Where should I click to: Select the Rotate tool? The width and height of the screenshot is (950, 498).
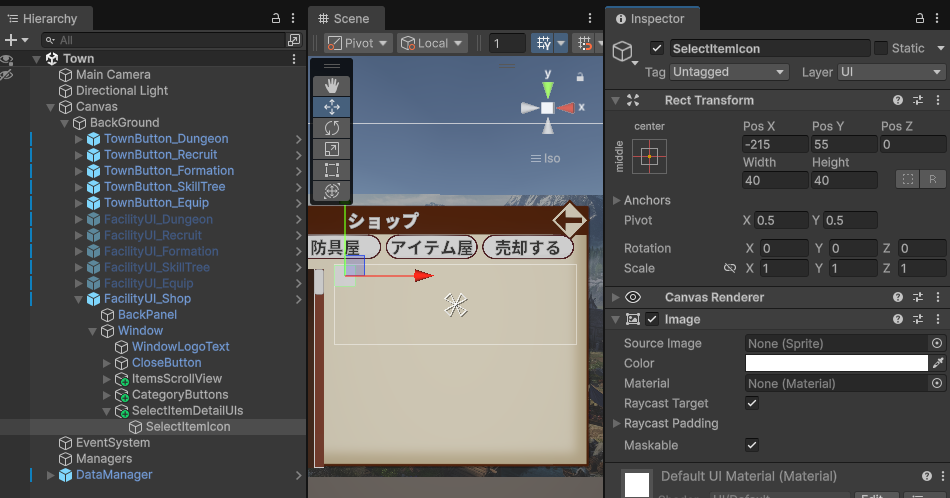tap(332, 128)
